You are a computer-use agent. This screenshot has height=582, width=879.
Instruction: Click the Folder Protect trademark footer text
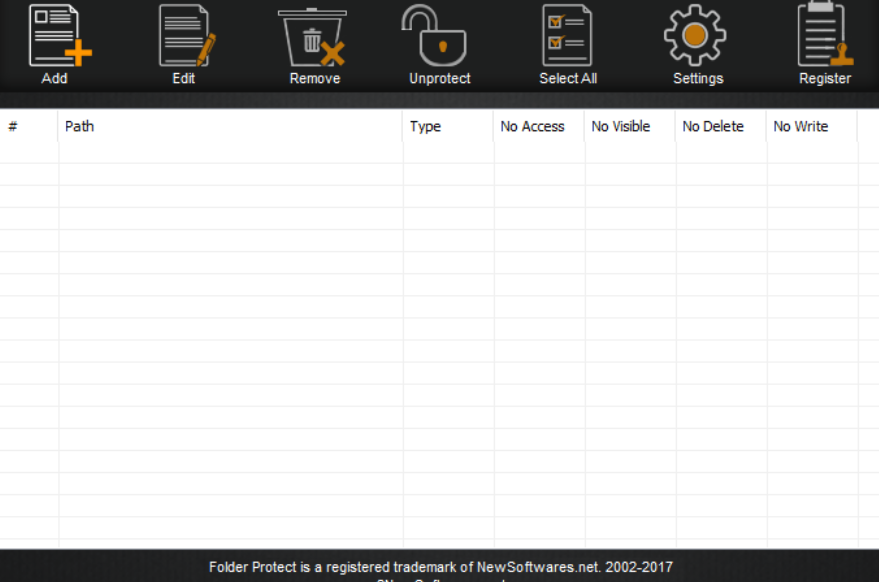point(441,567)
